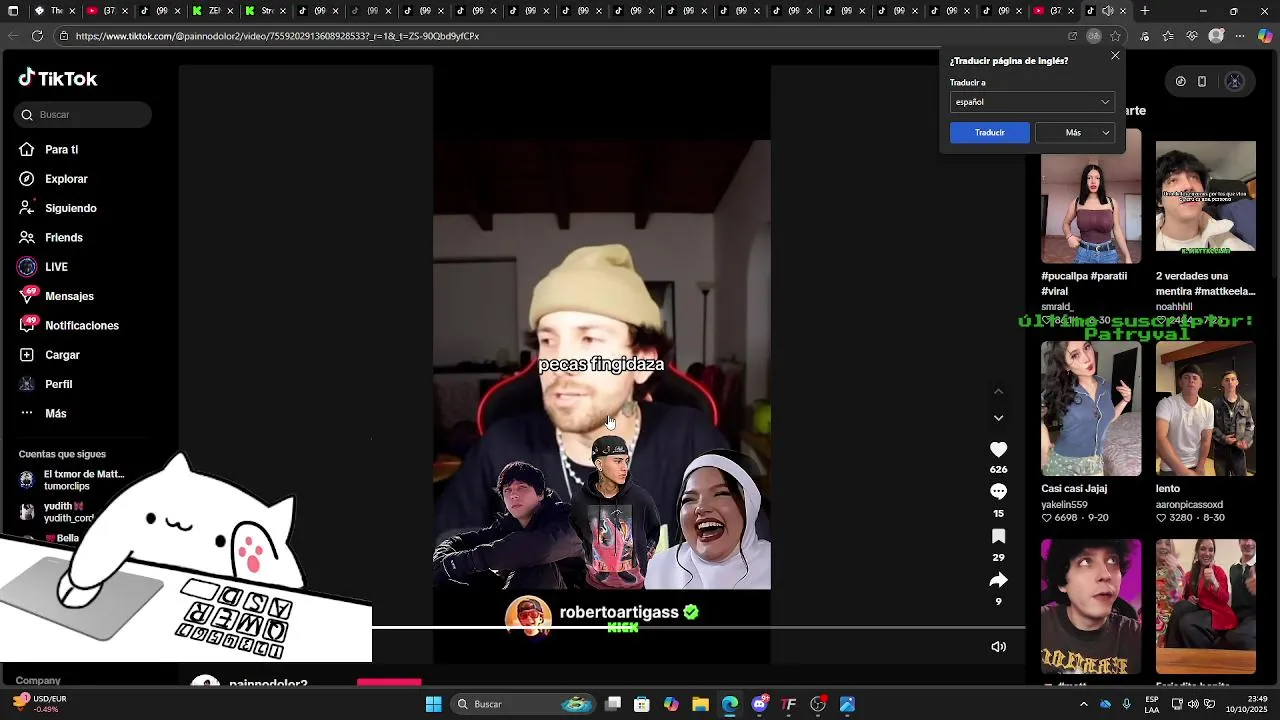The width and height of the screenshot is (1280, 720).
Task: Seek on the video progress bar
Action: click(698, 628)
